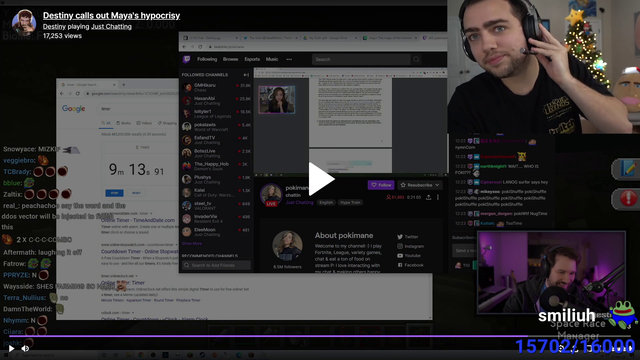The image size is (640, 360).
Task: Click the notebook and pencil overlay button
Action: coord(627,169)
